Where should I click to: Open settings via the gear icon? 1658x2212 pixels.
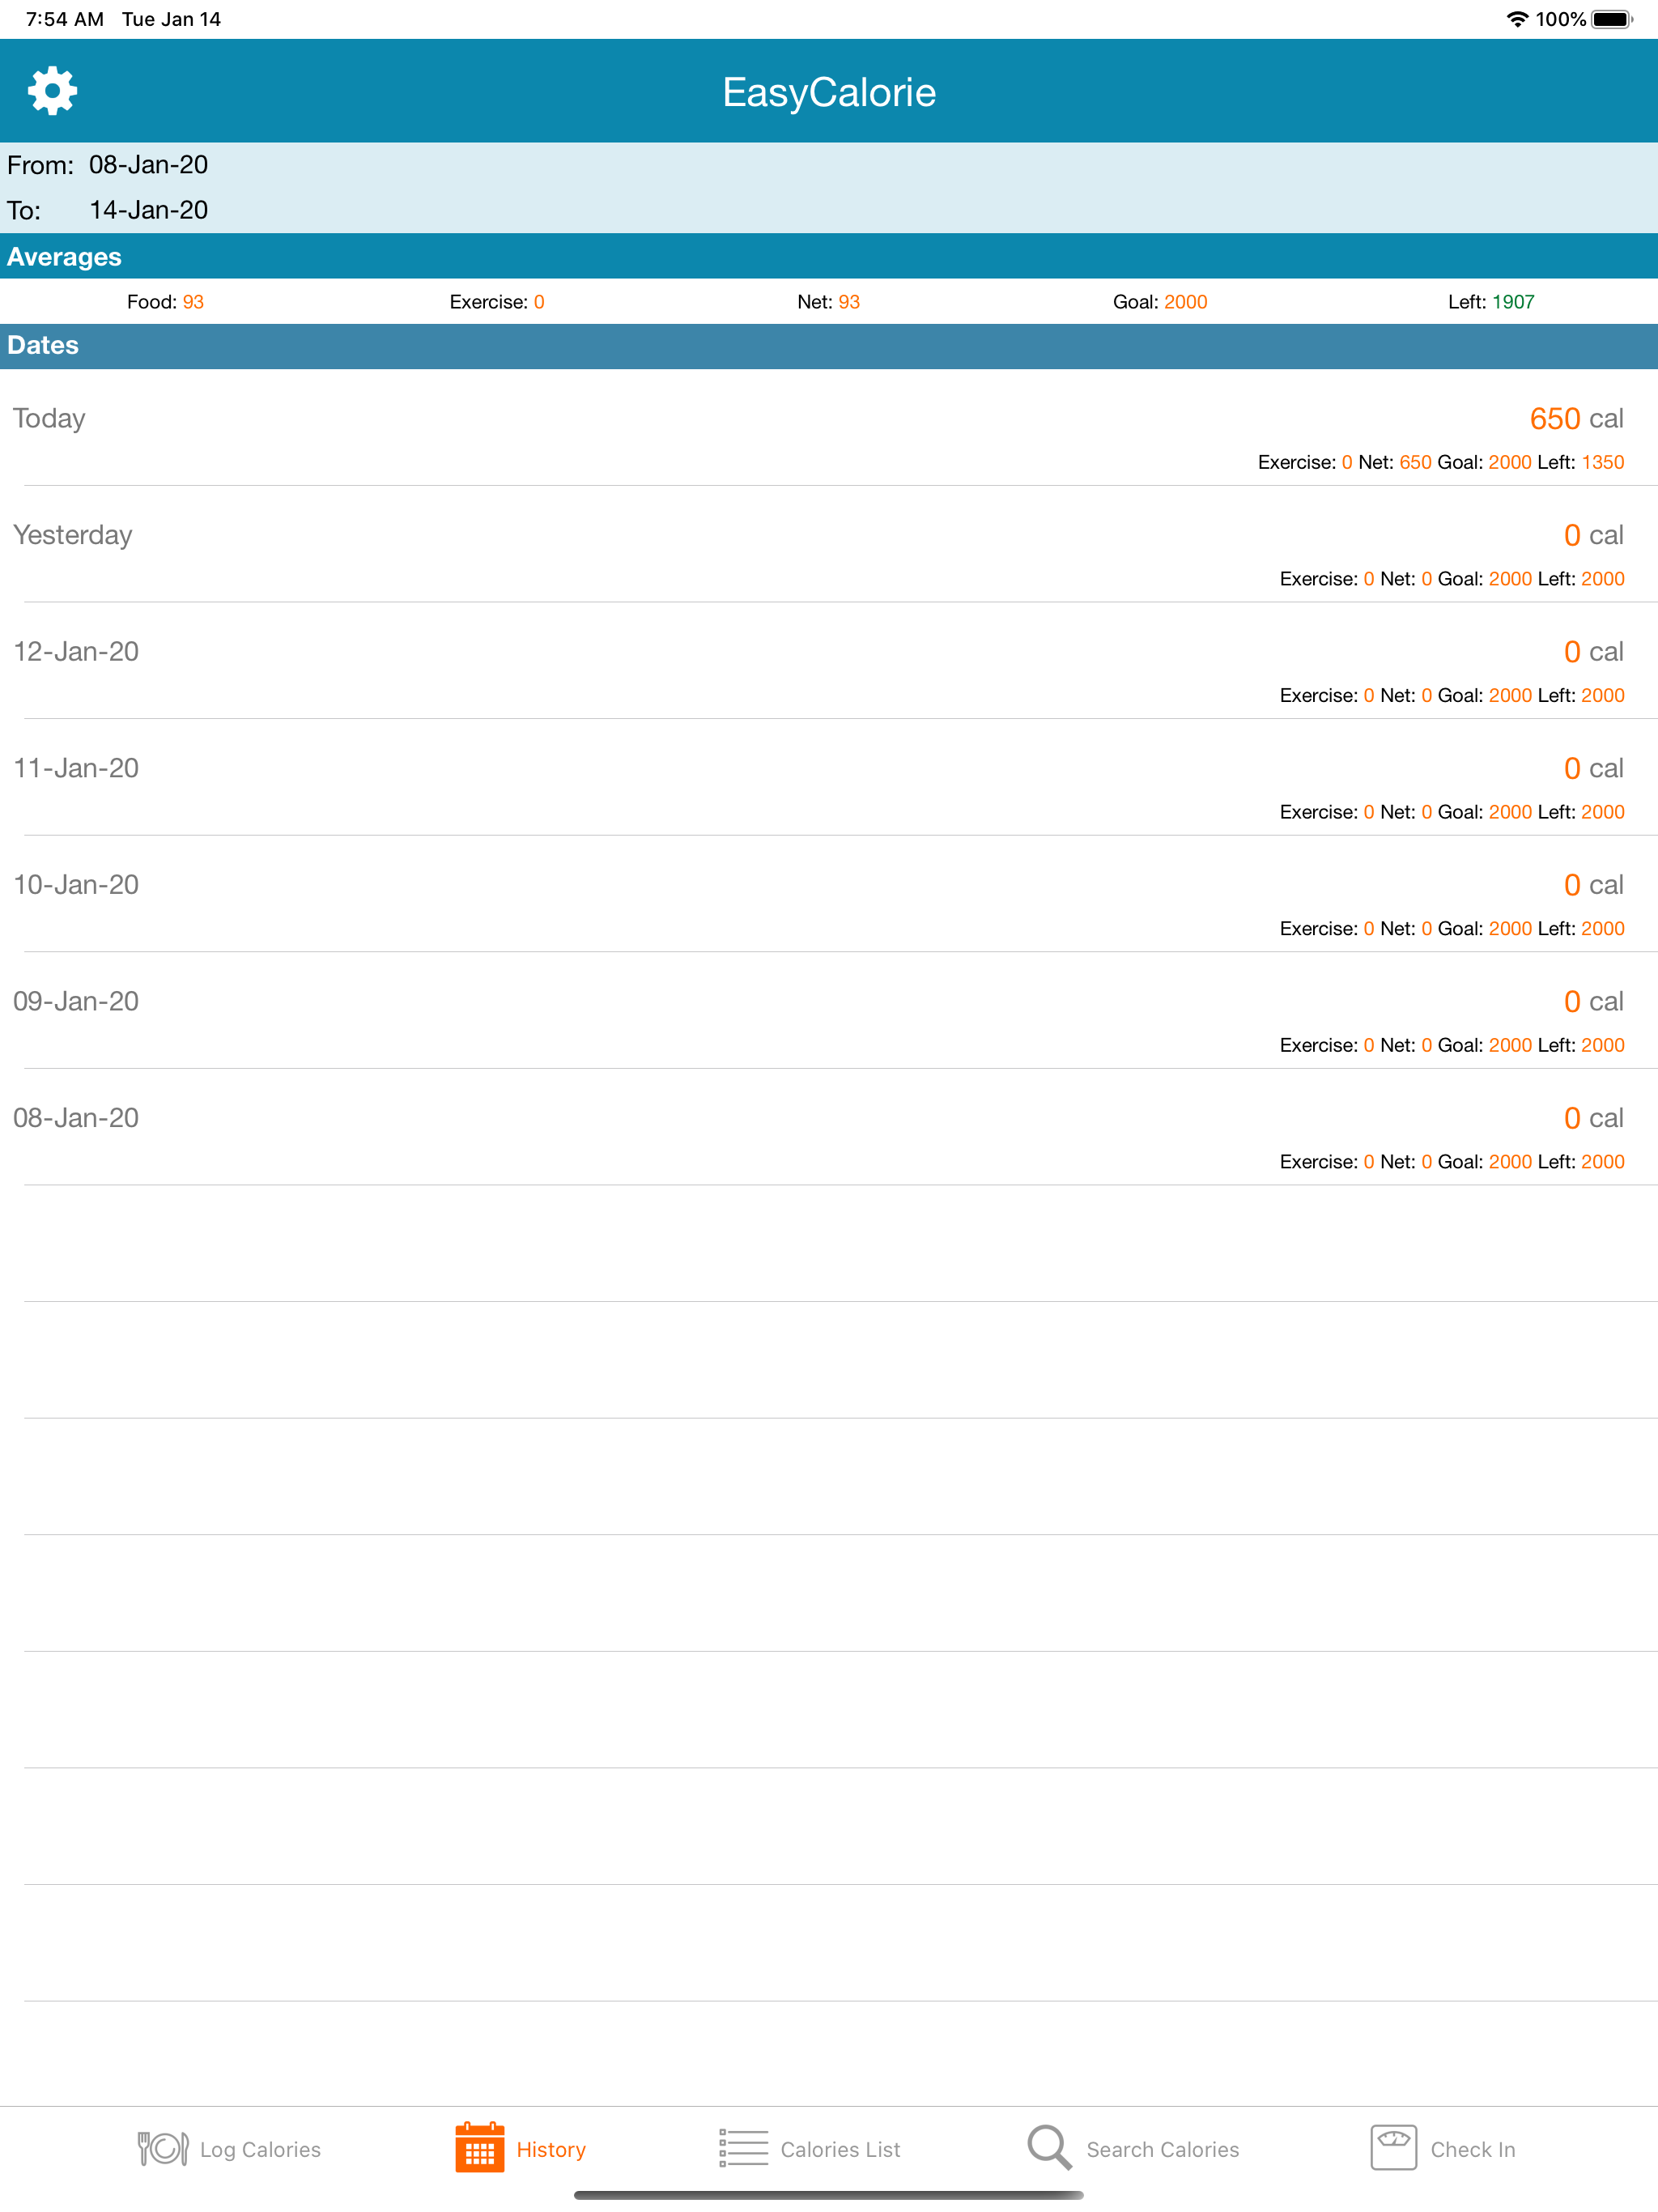point(52,91)
